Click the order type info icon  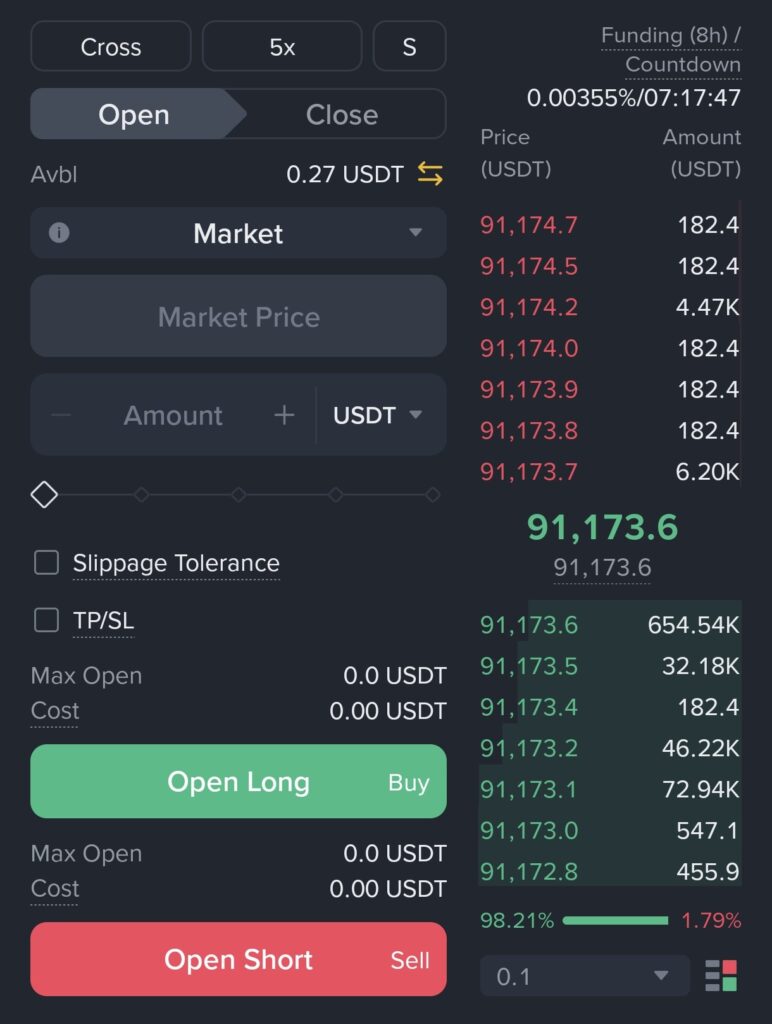pyautogui.click(x=59, y=233)
